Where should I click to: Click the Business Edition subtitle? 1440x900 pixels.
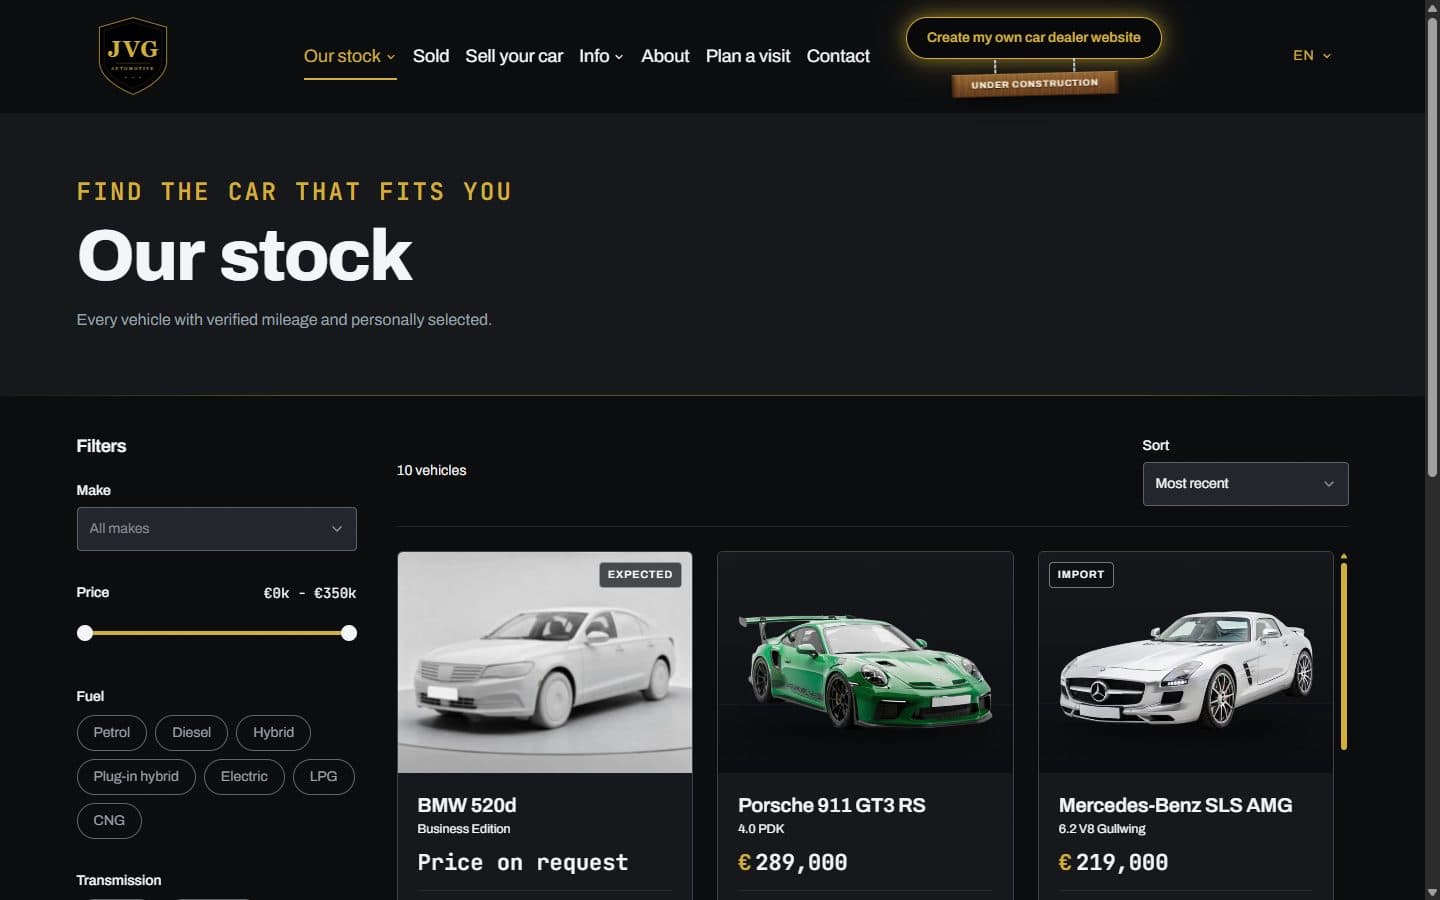[x=464, y=829]
